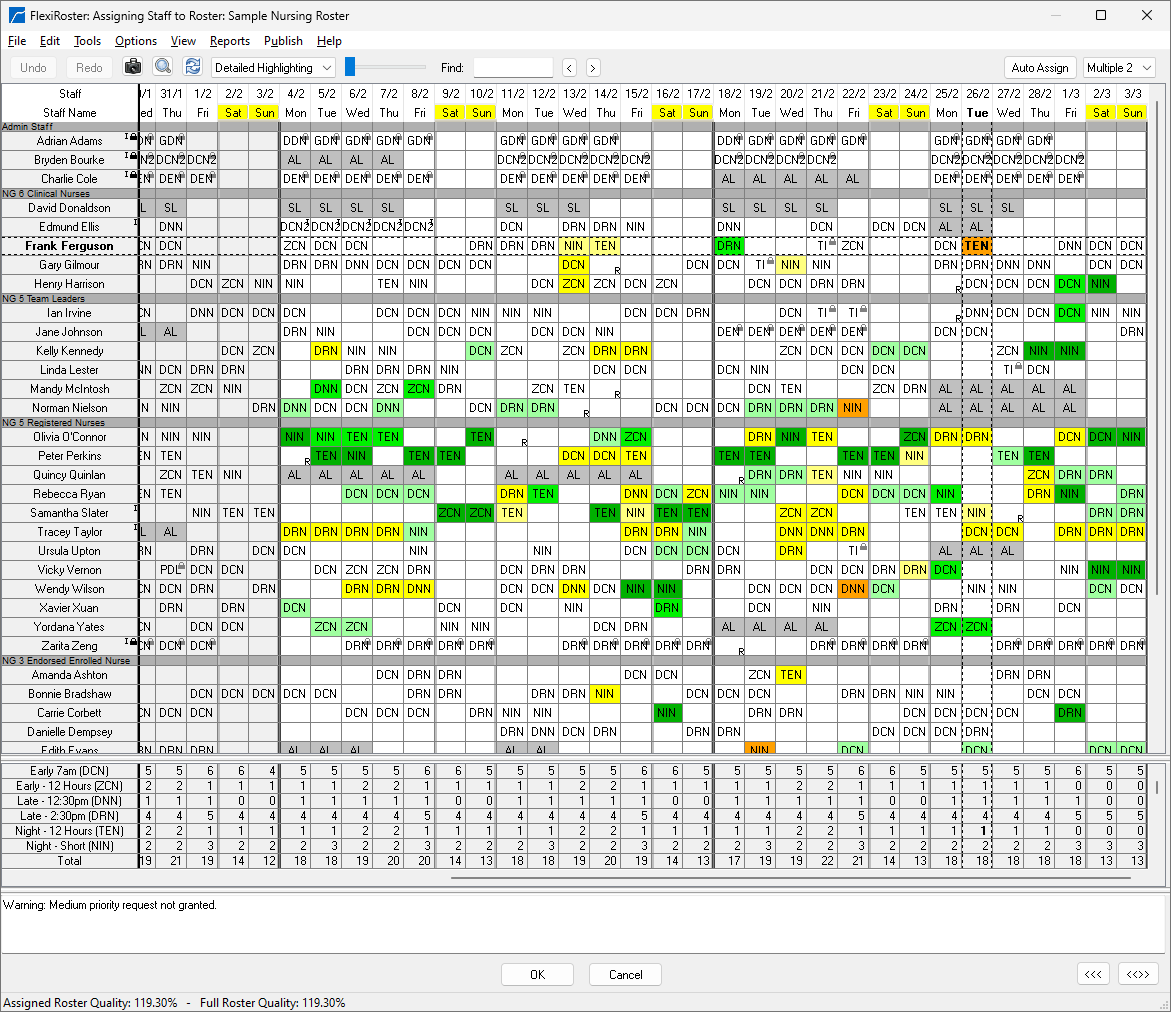1171x1012 pixels.
Task: Click the Auto Assign button
Action: (1039, 68)
